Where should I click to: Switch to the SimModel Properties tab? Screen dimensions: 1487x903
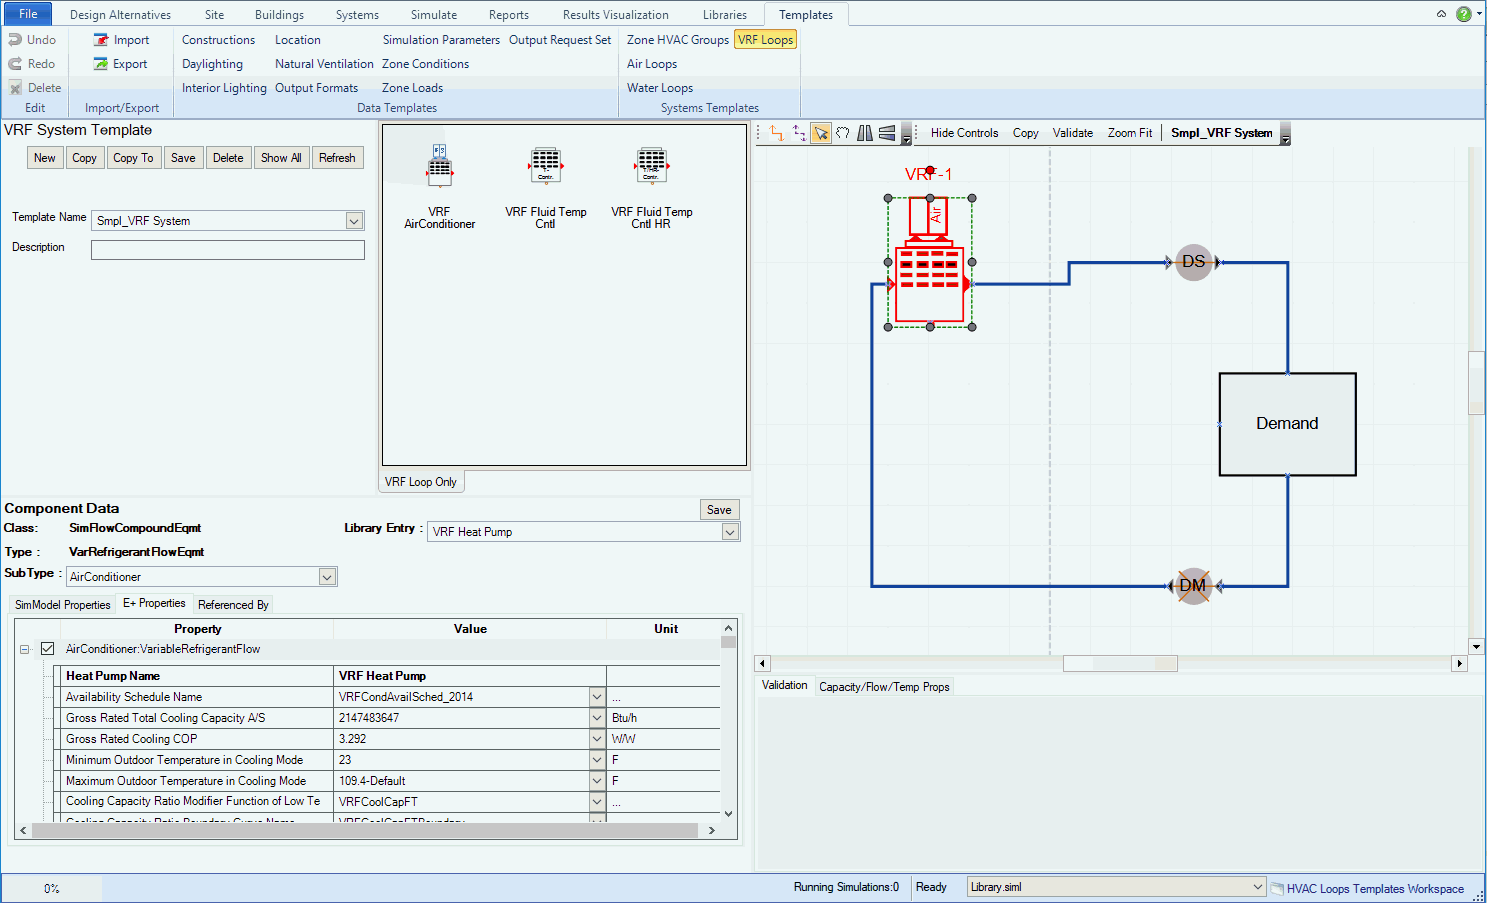(63, 605)
